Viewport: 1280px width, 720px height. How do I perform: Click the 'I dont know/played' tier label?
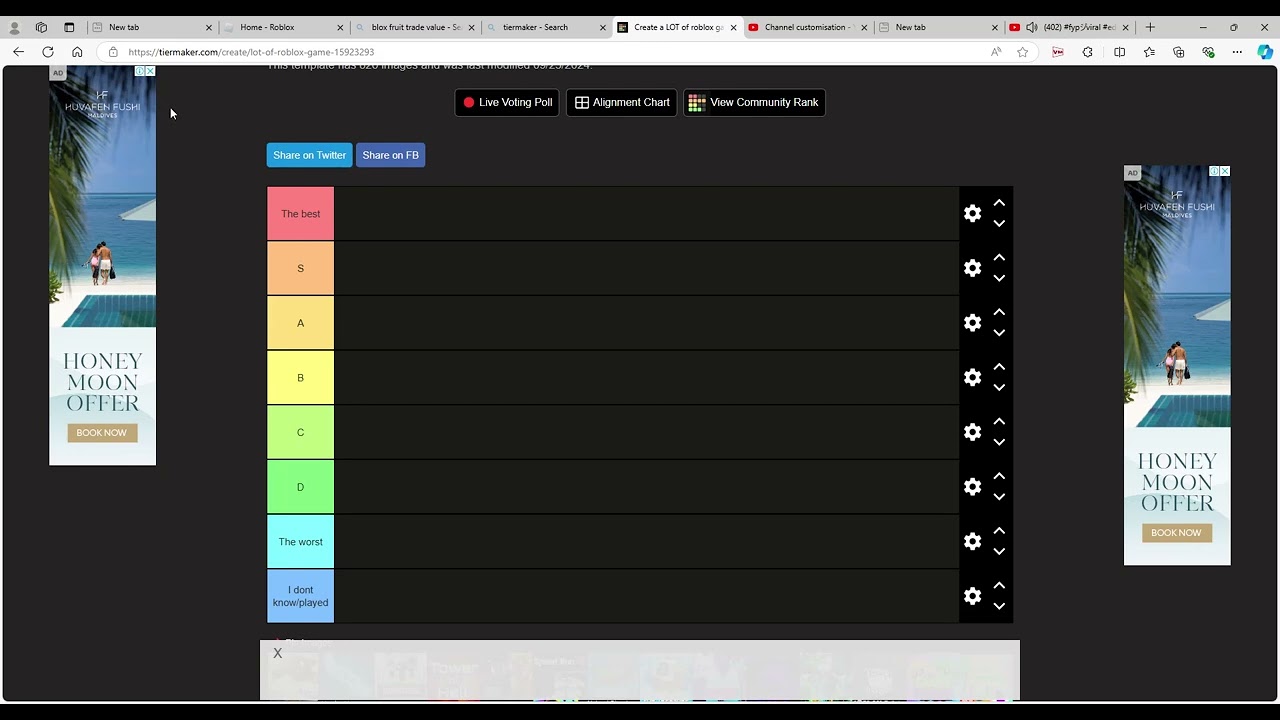pos(300,596)
